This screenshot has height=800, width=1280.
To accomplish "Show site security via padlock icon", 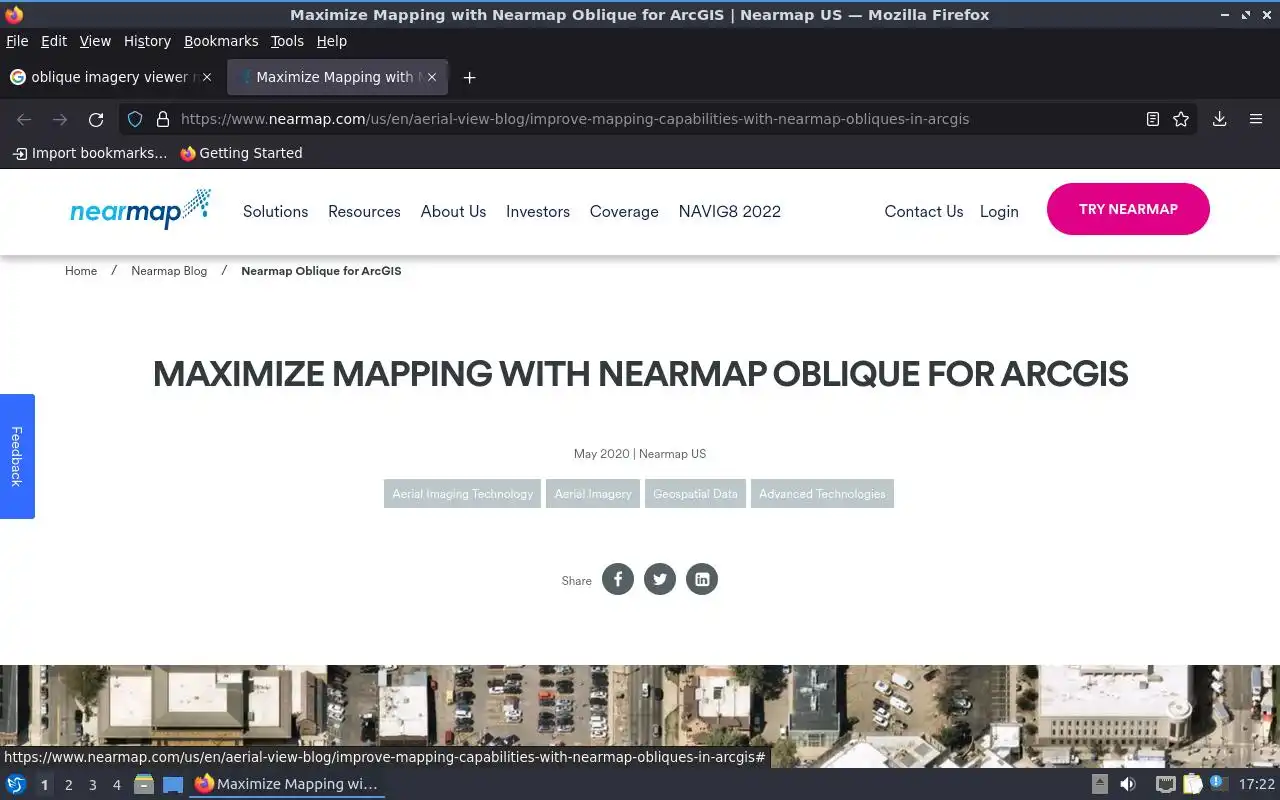I will tap(162, 119).
